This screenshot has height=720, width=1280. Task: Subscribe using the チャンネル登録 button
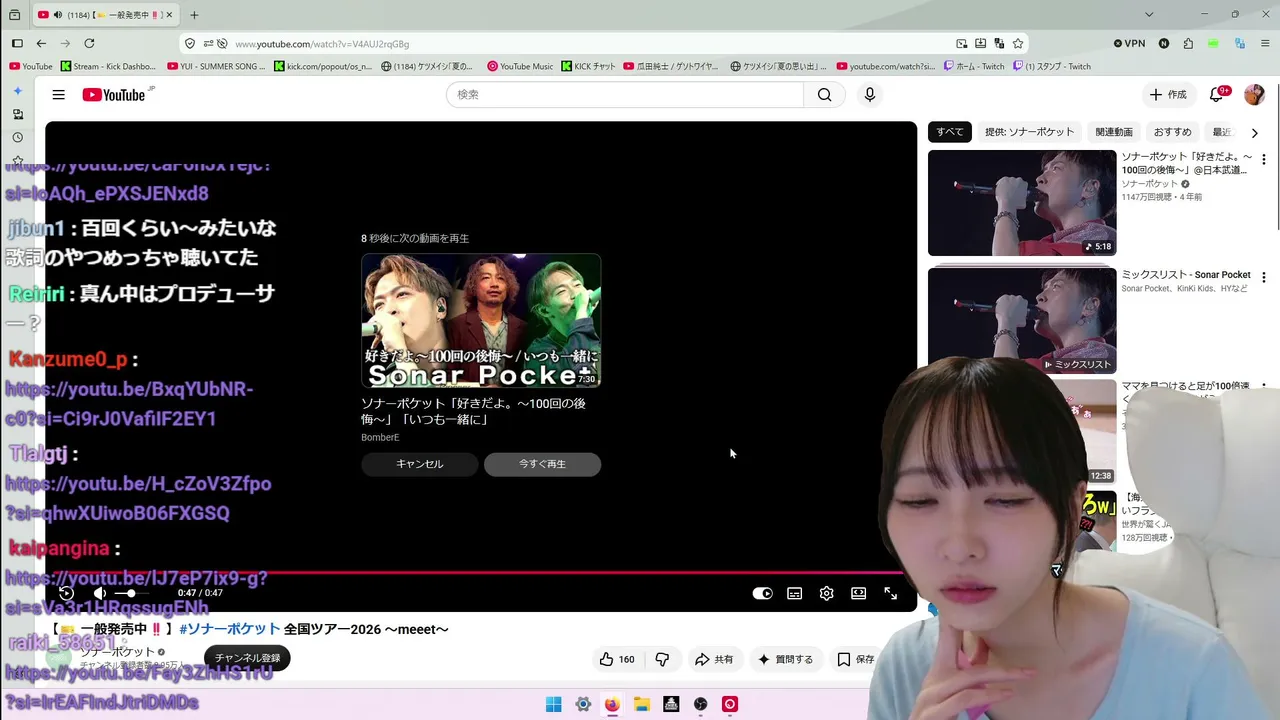(x=247, y=658)
